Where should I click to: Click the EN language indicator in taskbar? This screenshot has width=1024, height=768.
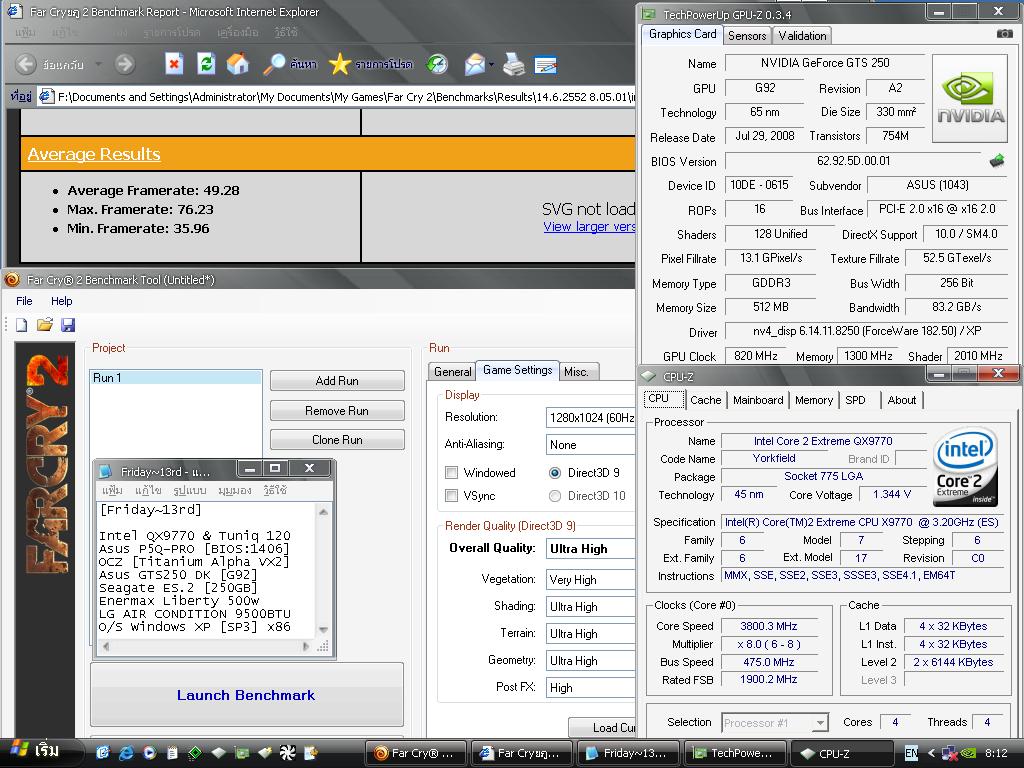911,753
